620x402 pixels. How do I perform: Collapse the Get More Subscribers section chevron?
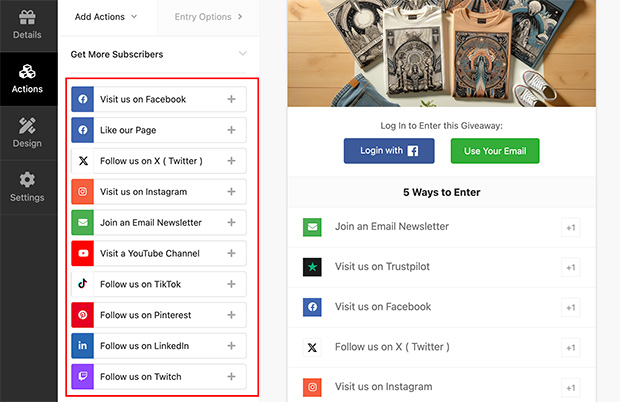pyautogui.click(x=243, y=54)
